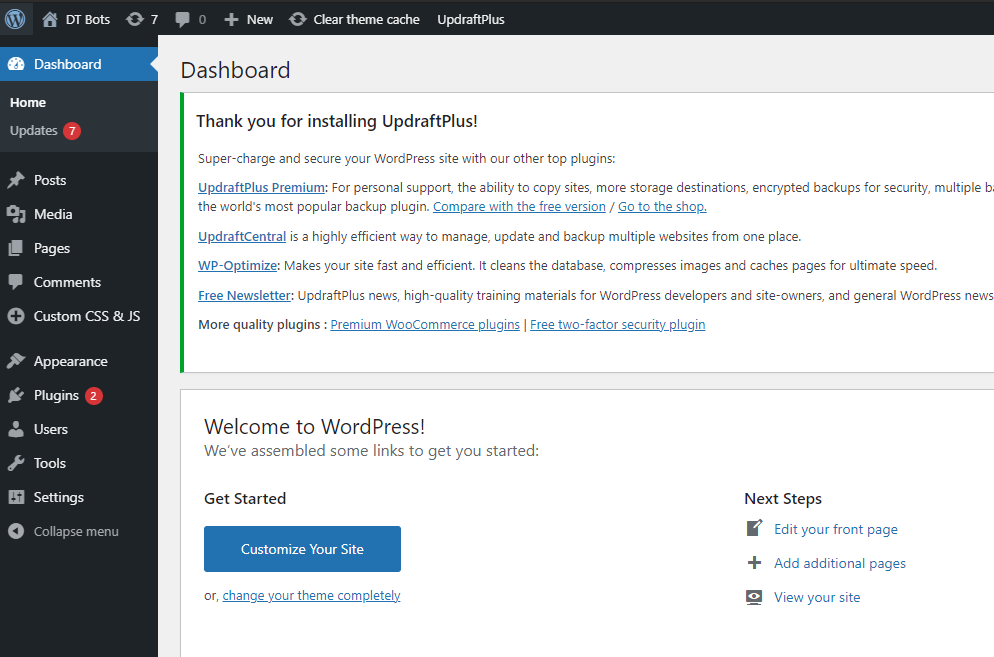Open Free two-factor security plugin link

pos(617,325)
